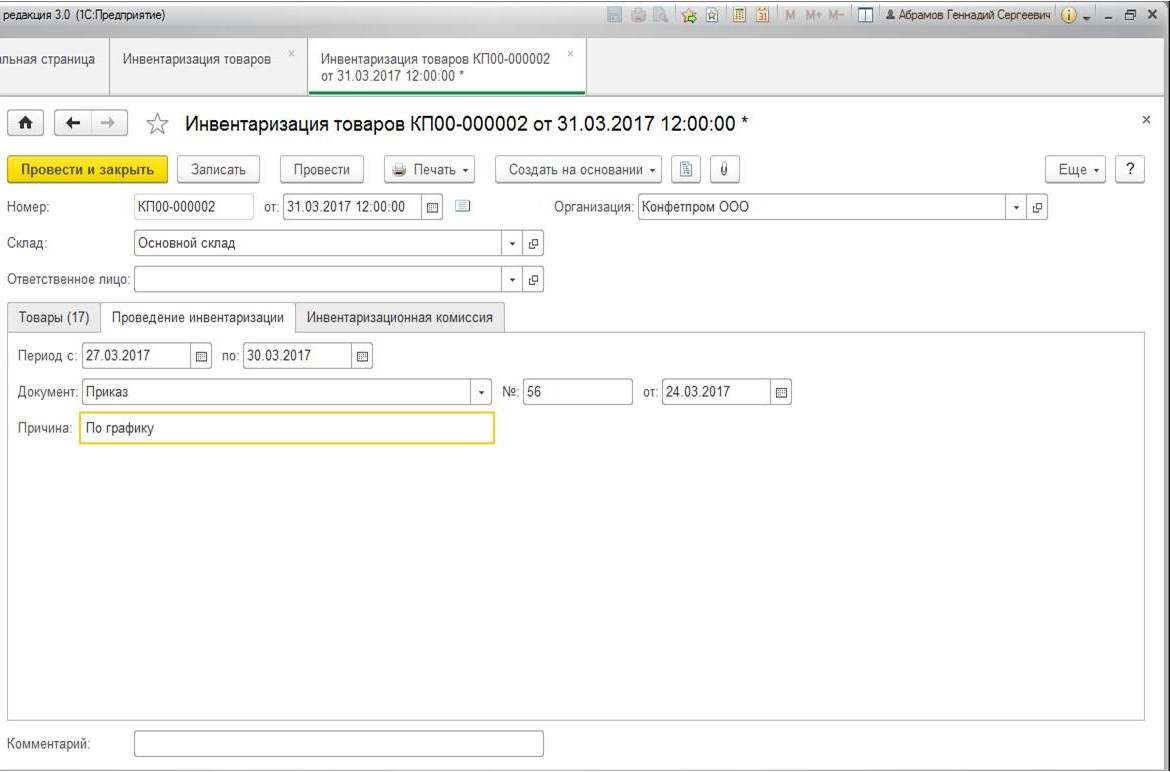Open the Документ Приказ dropdown
The image size is (1170, 772).
point(481,392)
